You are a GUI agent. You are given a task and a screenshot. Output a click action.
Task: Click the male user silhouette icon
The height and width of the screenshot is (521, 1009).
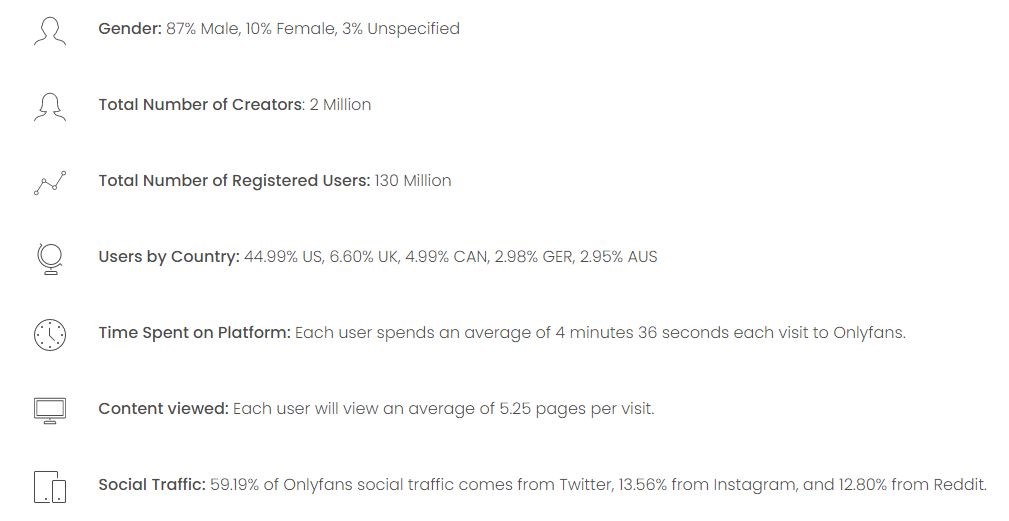50,31
